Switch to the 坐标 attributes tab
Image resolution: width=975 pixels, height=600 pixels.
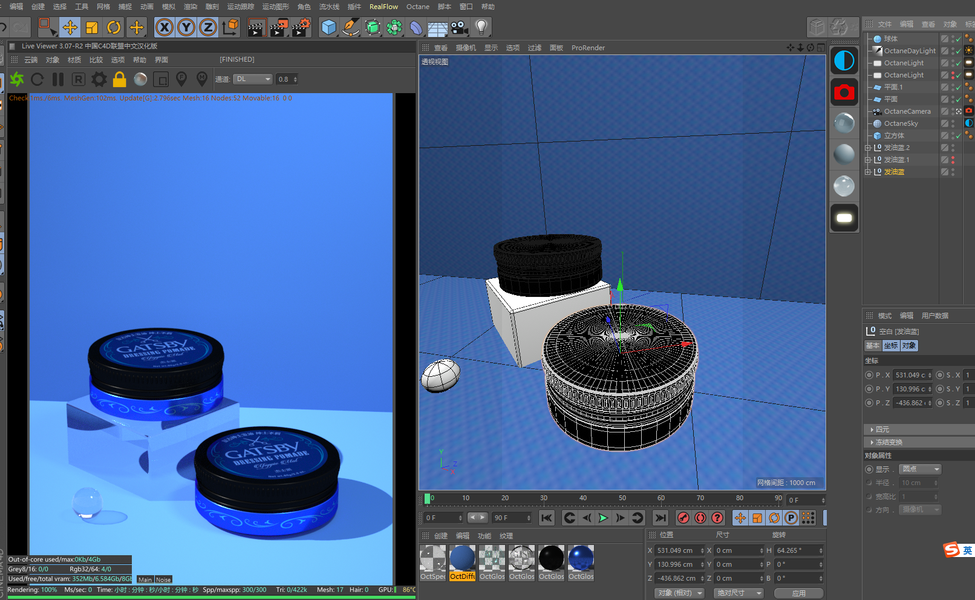[891, 346]
